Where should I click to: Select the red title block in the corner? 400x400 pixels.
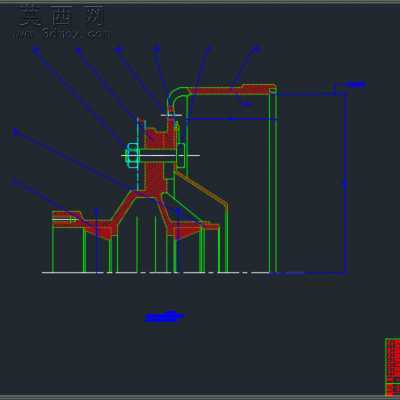tap(392, 367)
